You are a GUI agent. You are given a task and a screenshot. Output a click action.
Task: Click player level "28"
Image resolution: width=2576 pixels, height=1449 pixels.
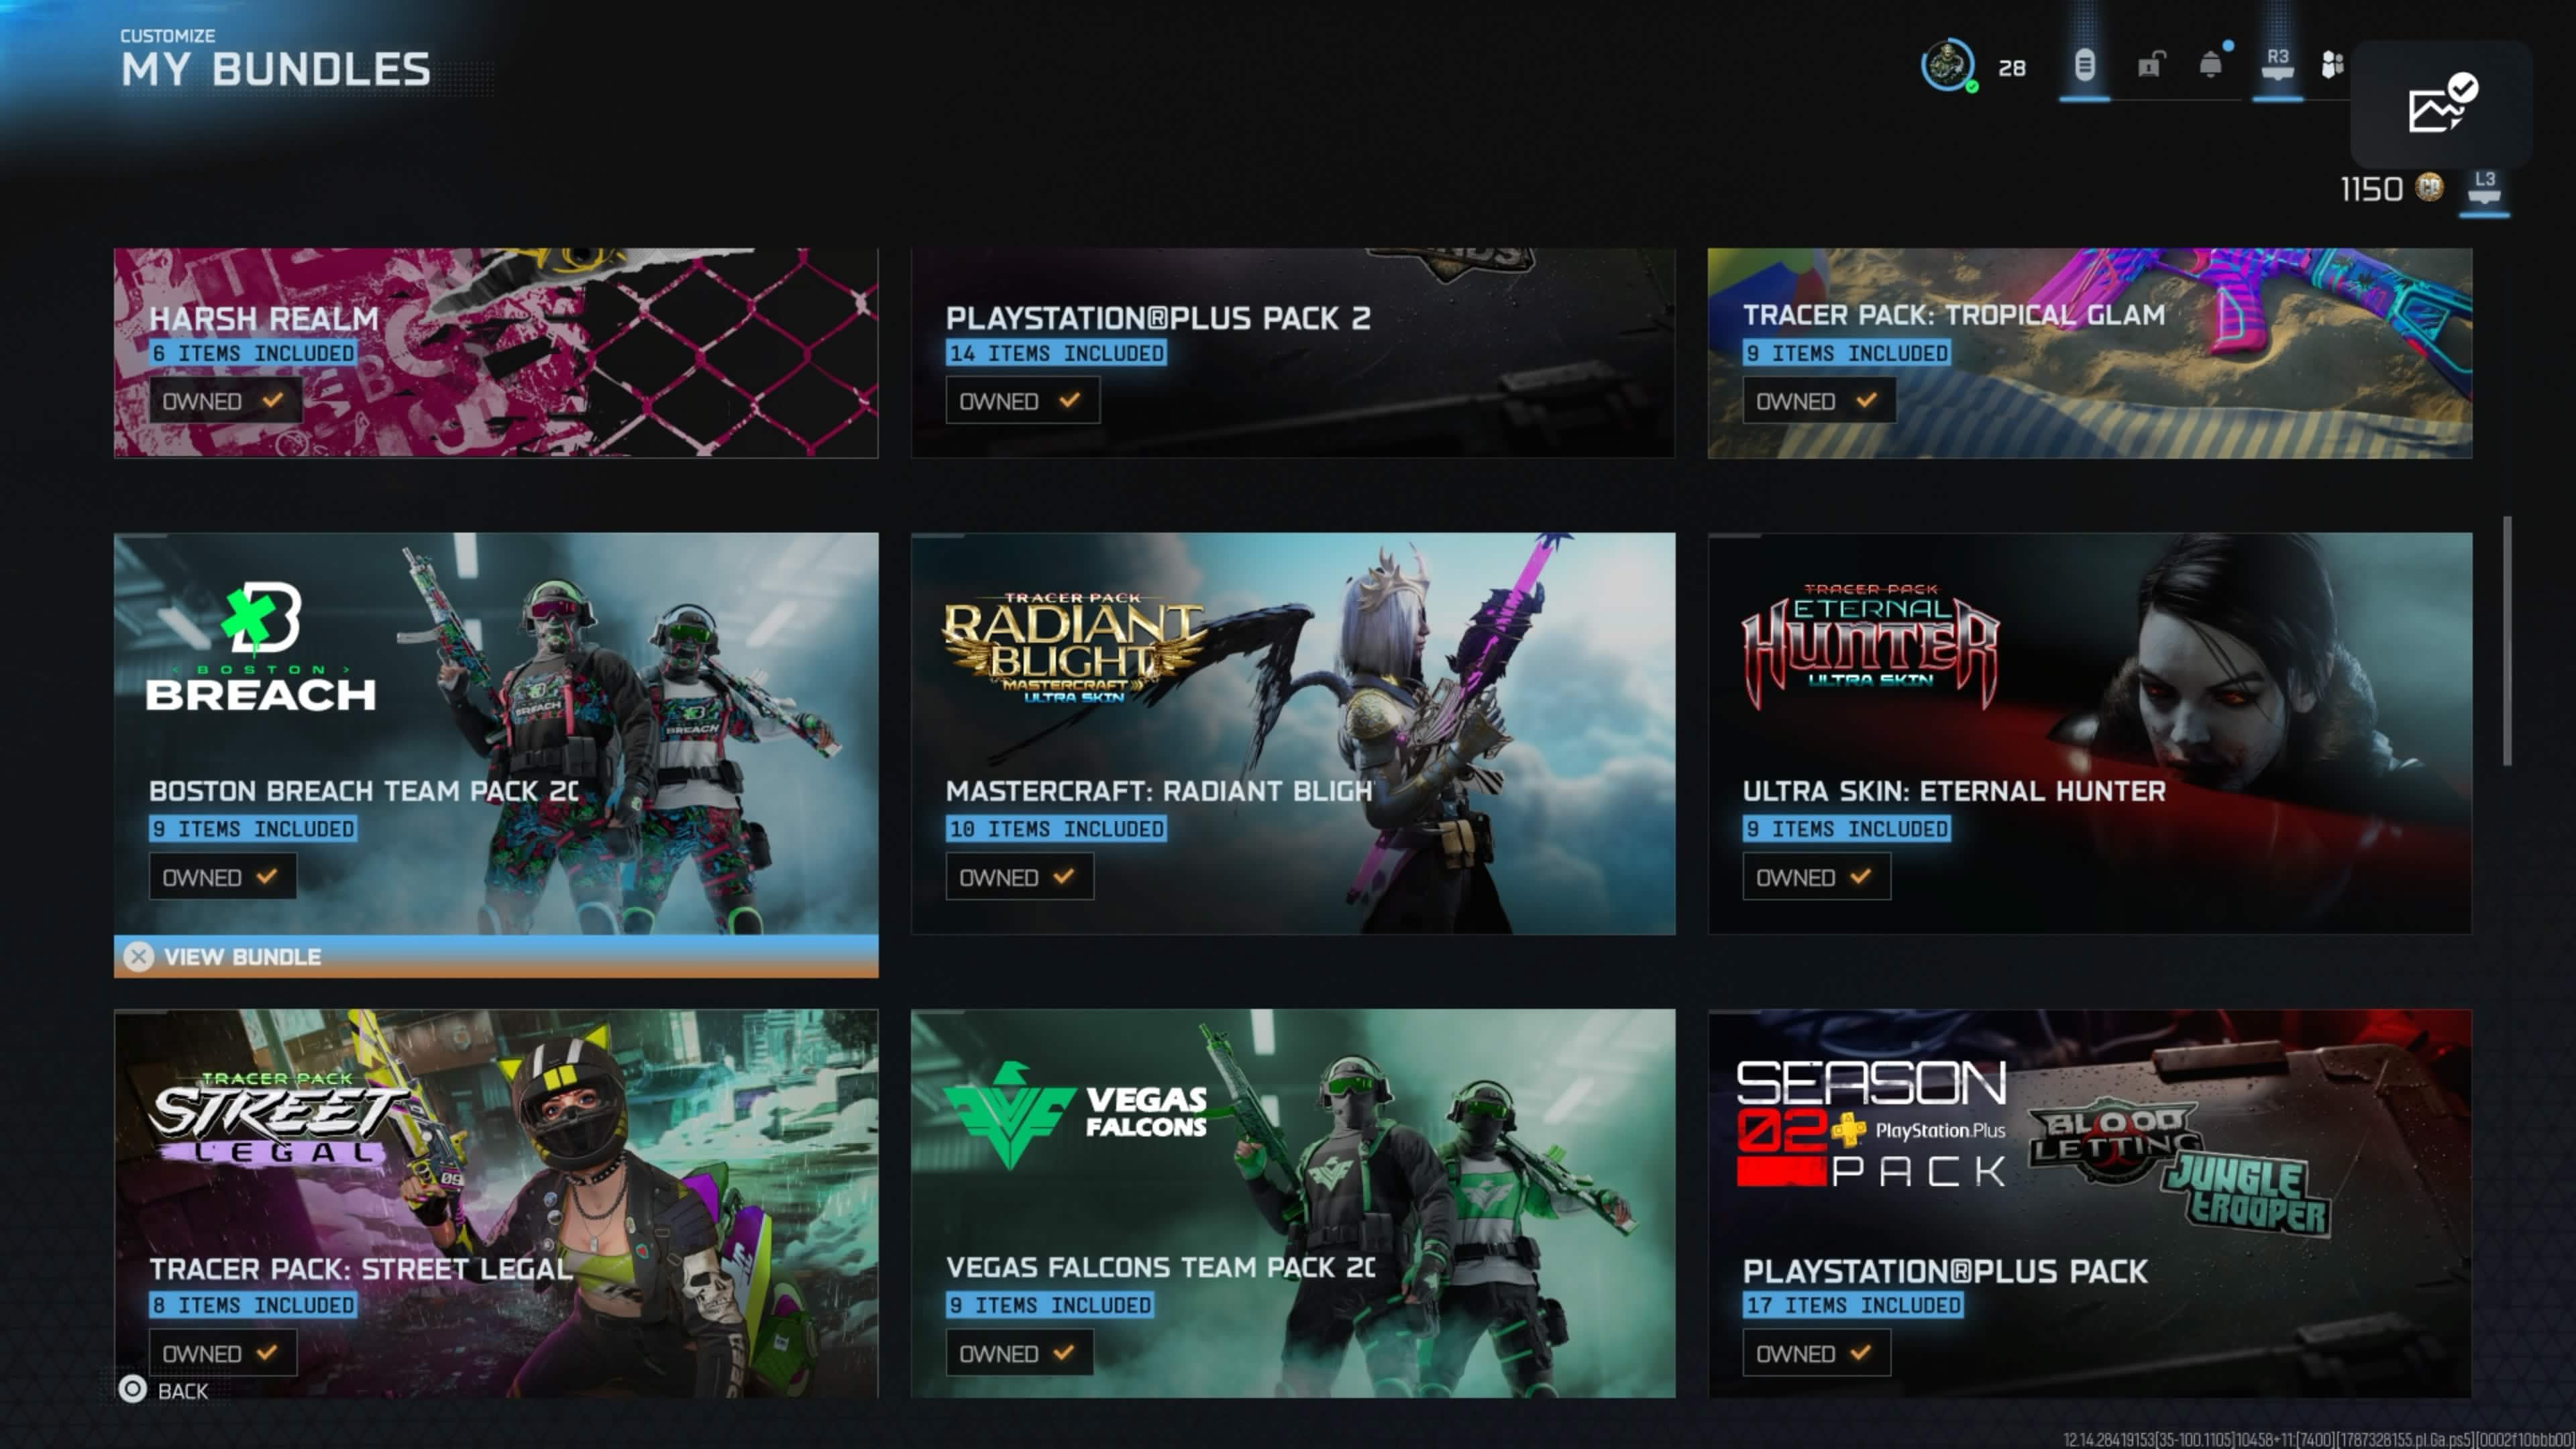click(x=2012, y=68)
